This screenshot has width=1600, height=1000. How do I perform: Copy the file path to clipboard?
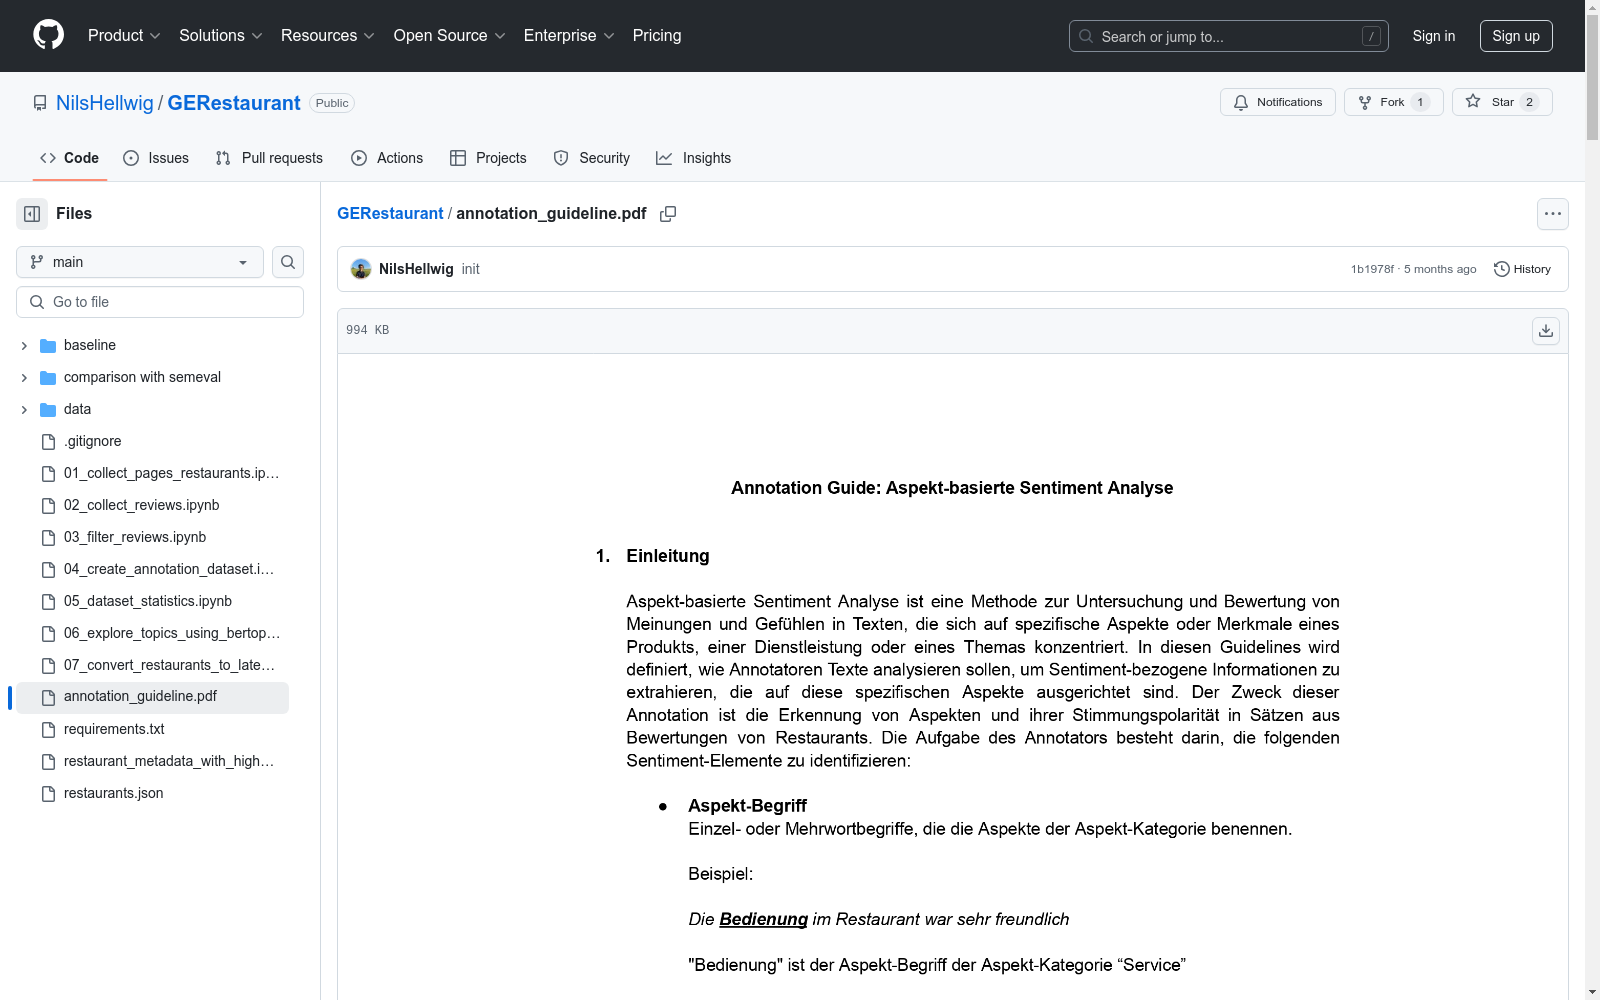point(668,214)
